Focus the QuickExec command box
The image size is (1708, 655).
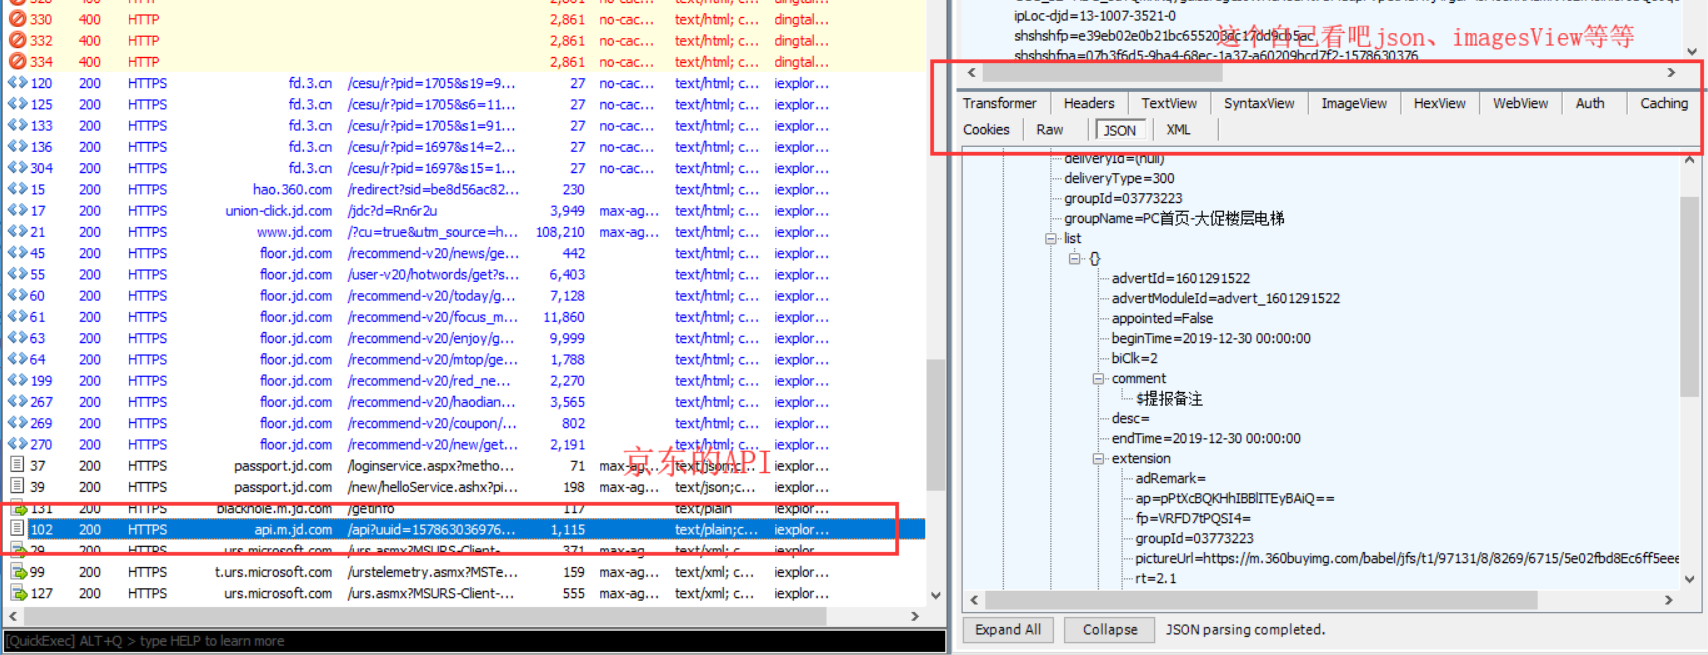(474, 641)
